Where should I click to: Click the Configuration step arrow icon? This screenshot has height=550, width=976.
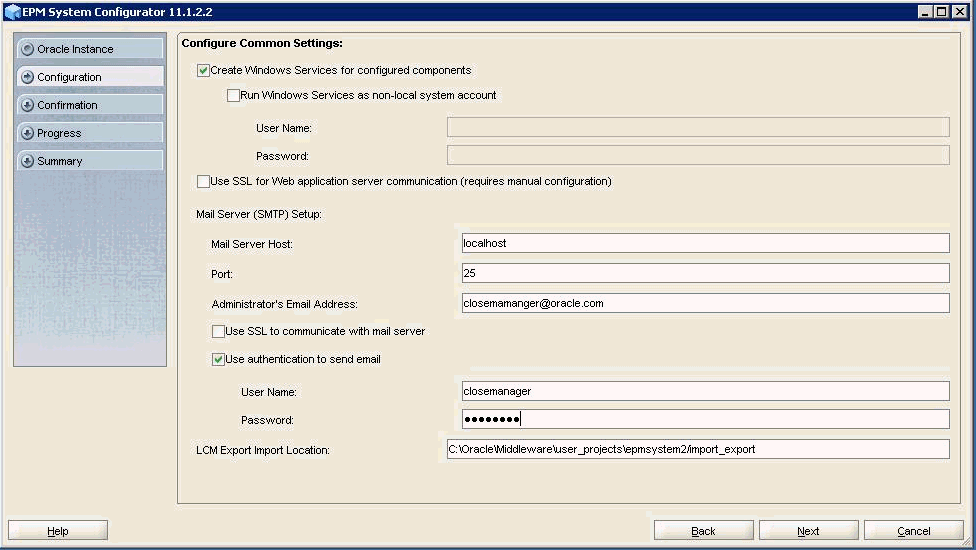pyautogui.click(x=27, y=77)
